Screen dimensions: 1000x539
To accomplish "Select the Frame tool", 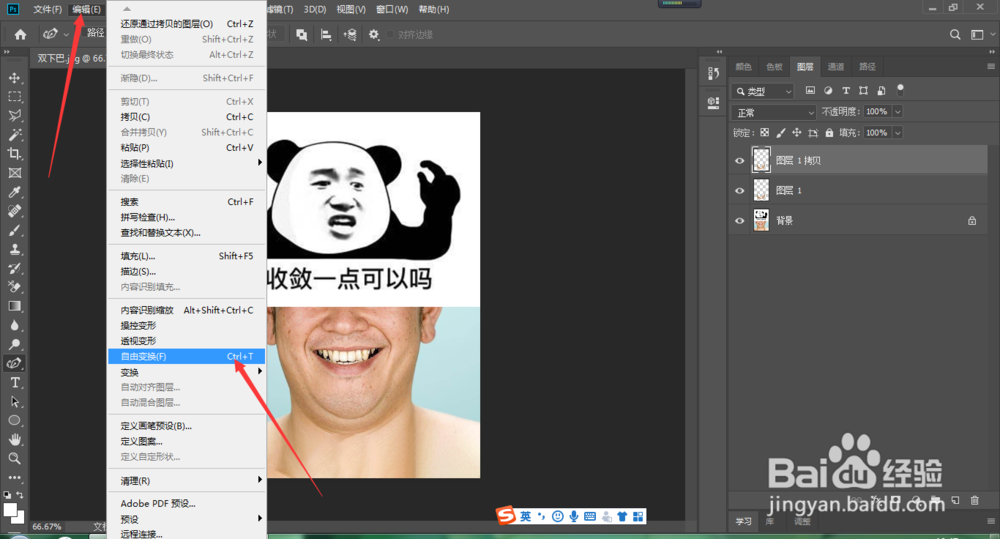I will (x=15, y=173).
